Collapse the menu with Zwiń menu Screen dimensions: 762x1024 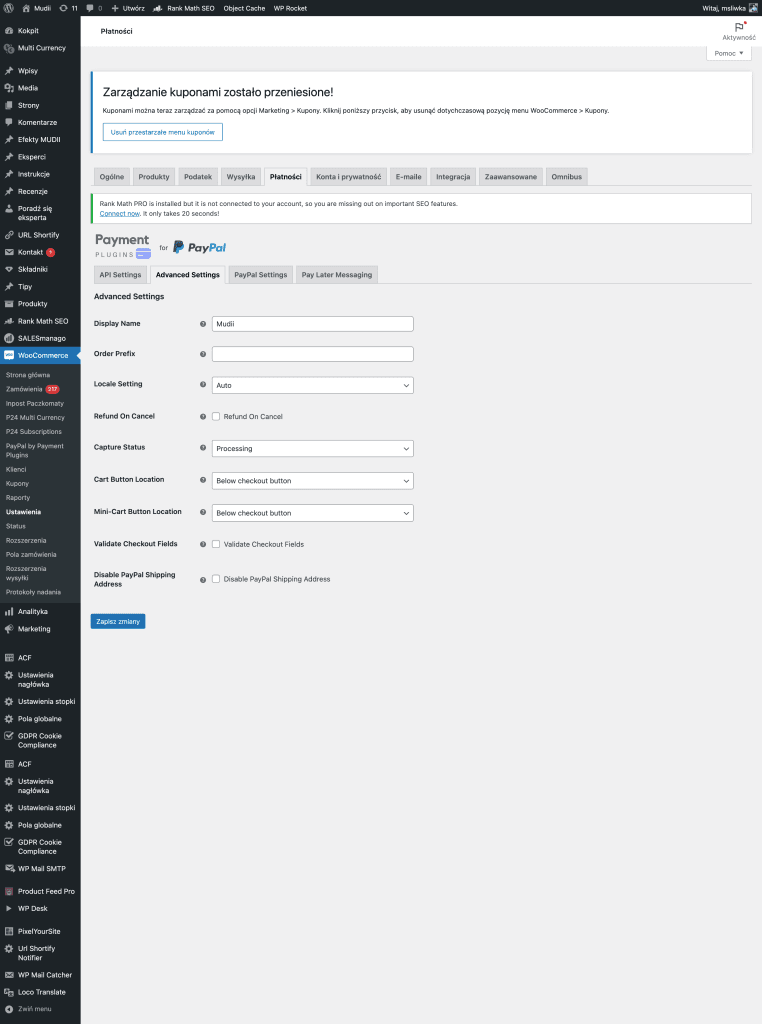(34, 1009)
